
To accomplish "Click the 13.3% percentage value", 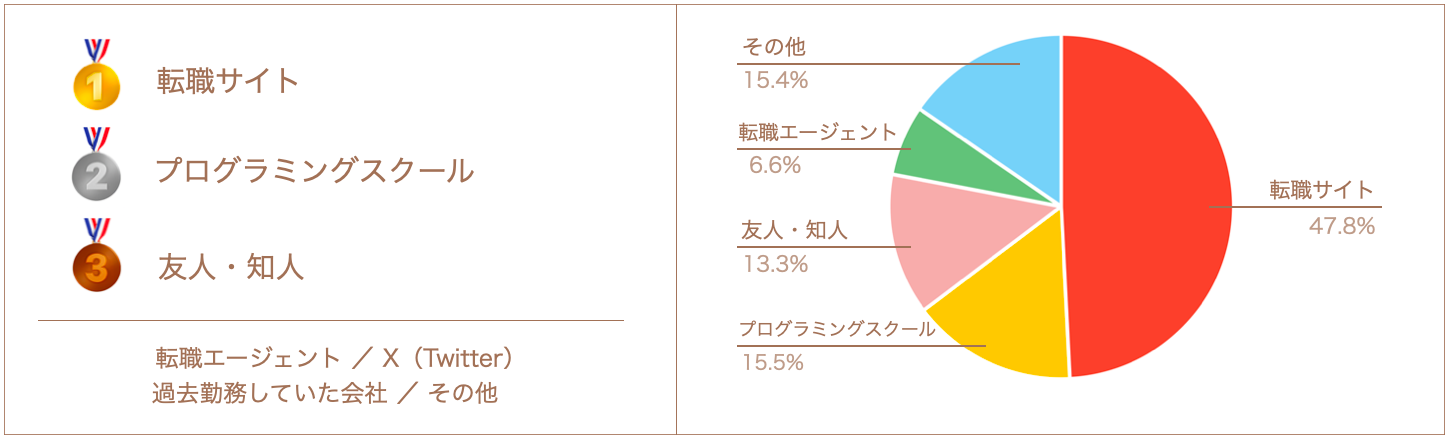I will (x=775, y=264).
